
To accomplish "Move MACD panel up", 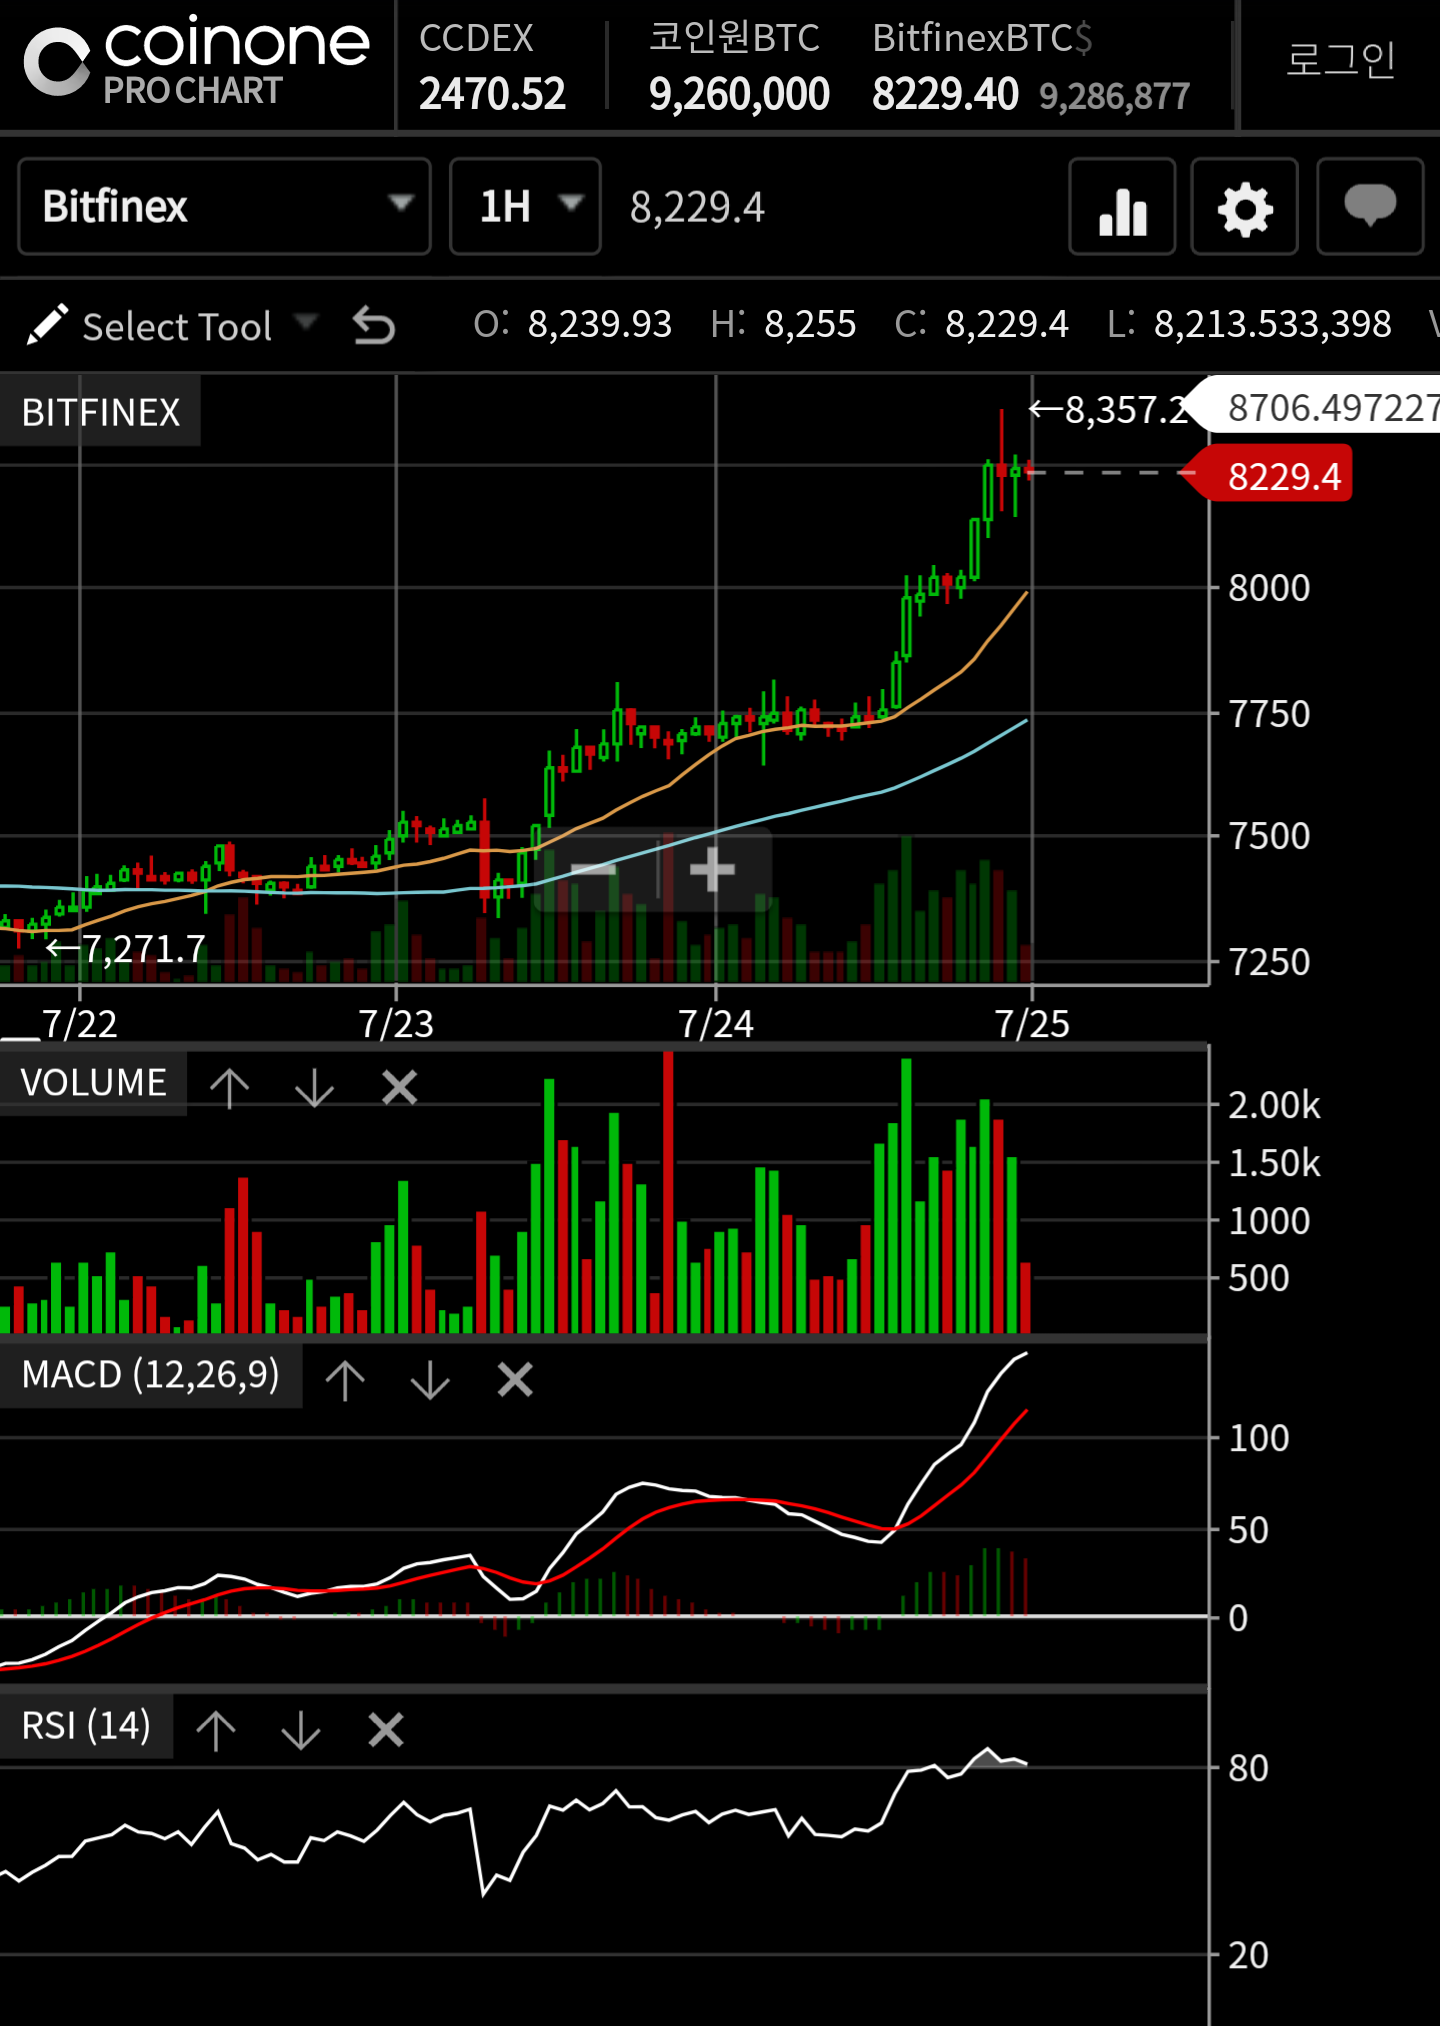I will [x=345, y=1380].
